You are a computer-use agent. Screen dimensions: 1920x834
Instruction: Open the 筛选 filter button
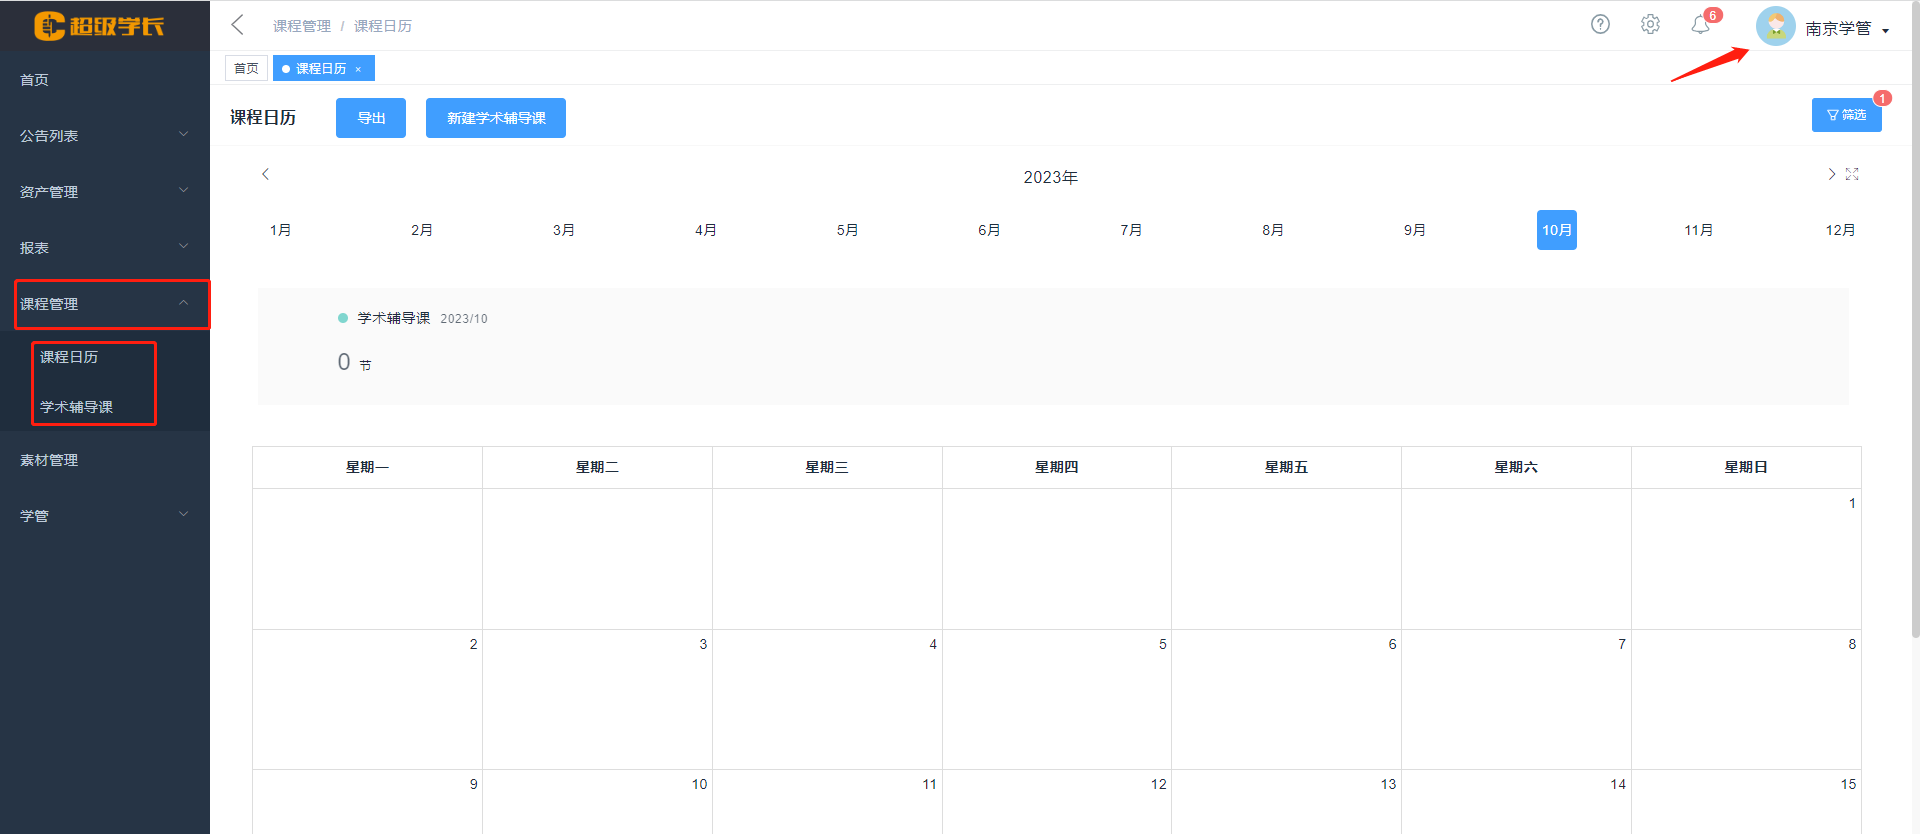[x=1846, y=115]
